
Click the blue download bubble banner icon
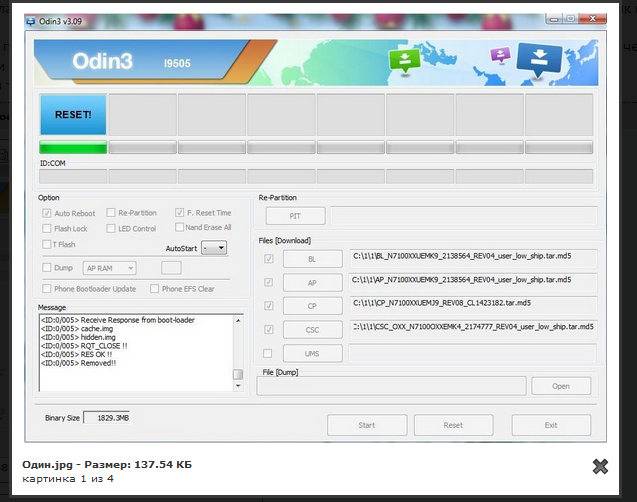tap(539, 60)
